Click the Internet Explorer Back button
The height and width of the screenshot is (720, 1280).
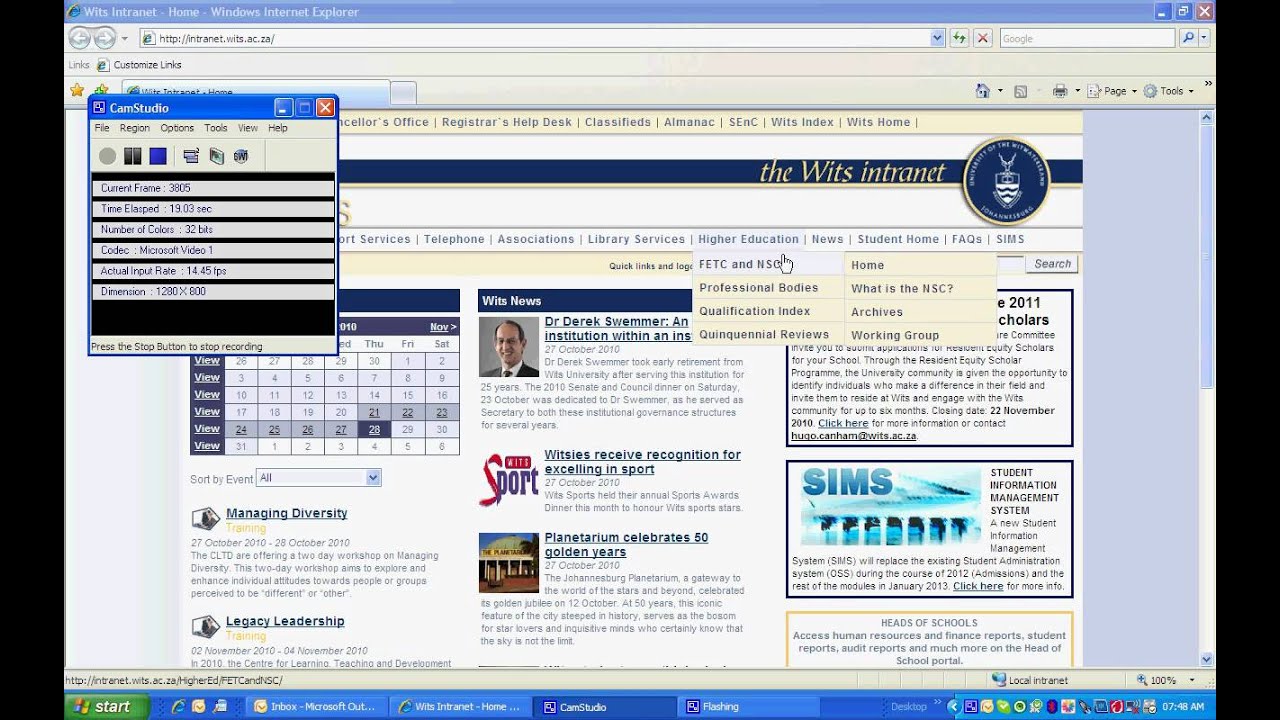point(79,39)
